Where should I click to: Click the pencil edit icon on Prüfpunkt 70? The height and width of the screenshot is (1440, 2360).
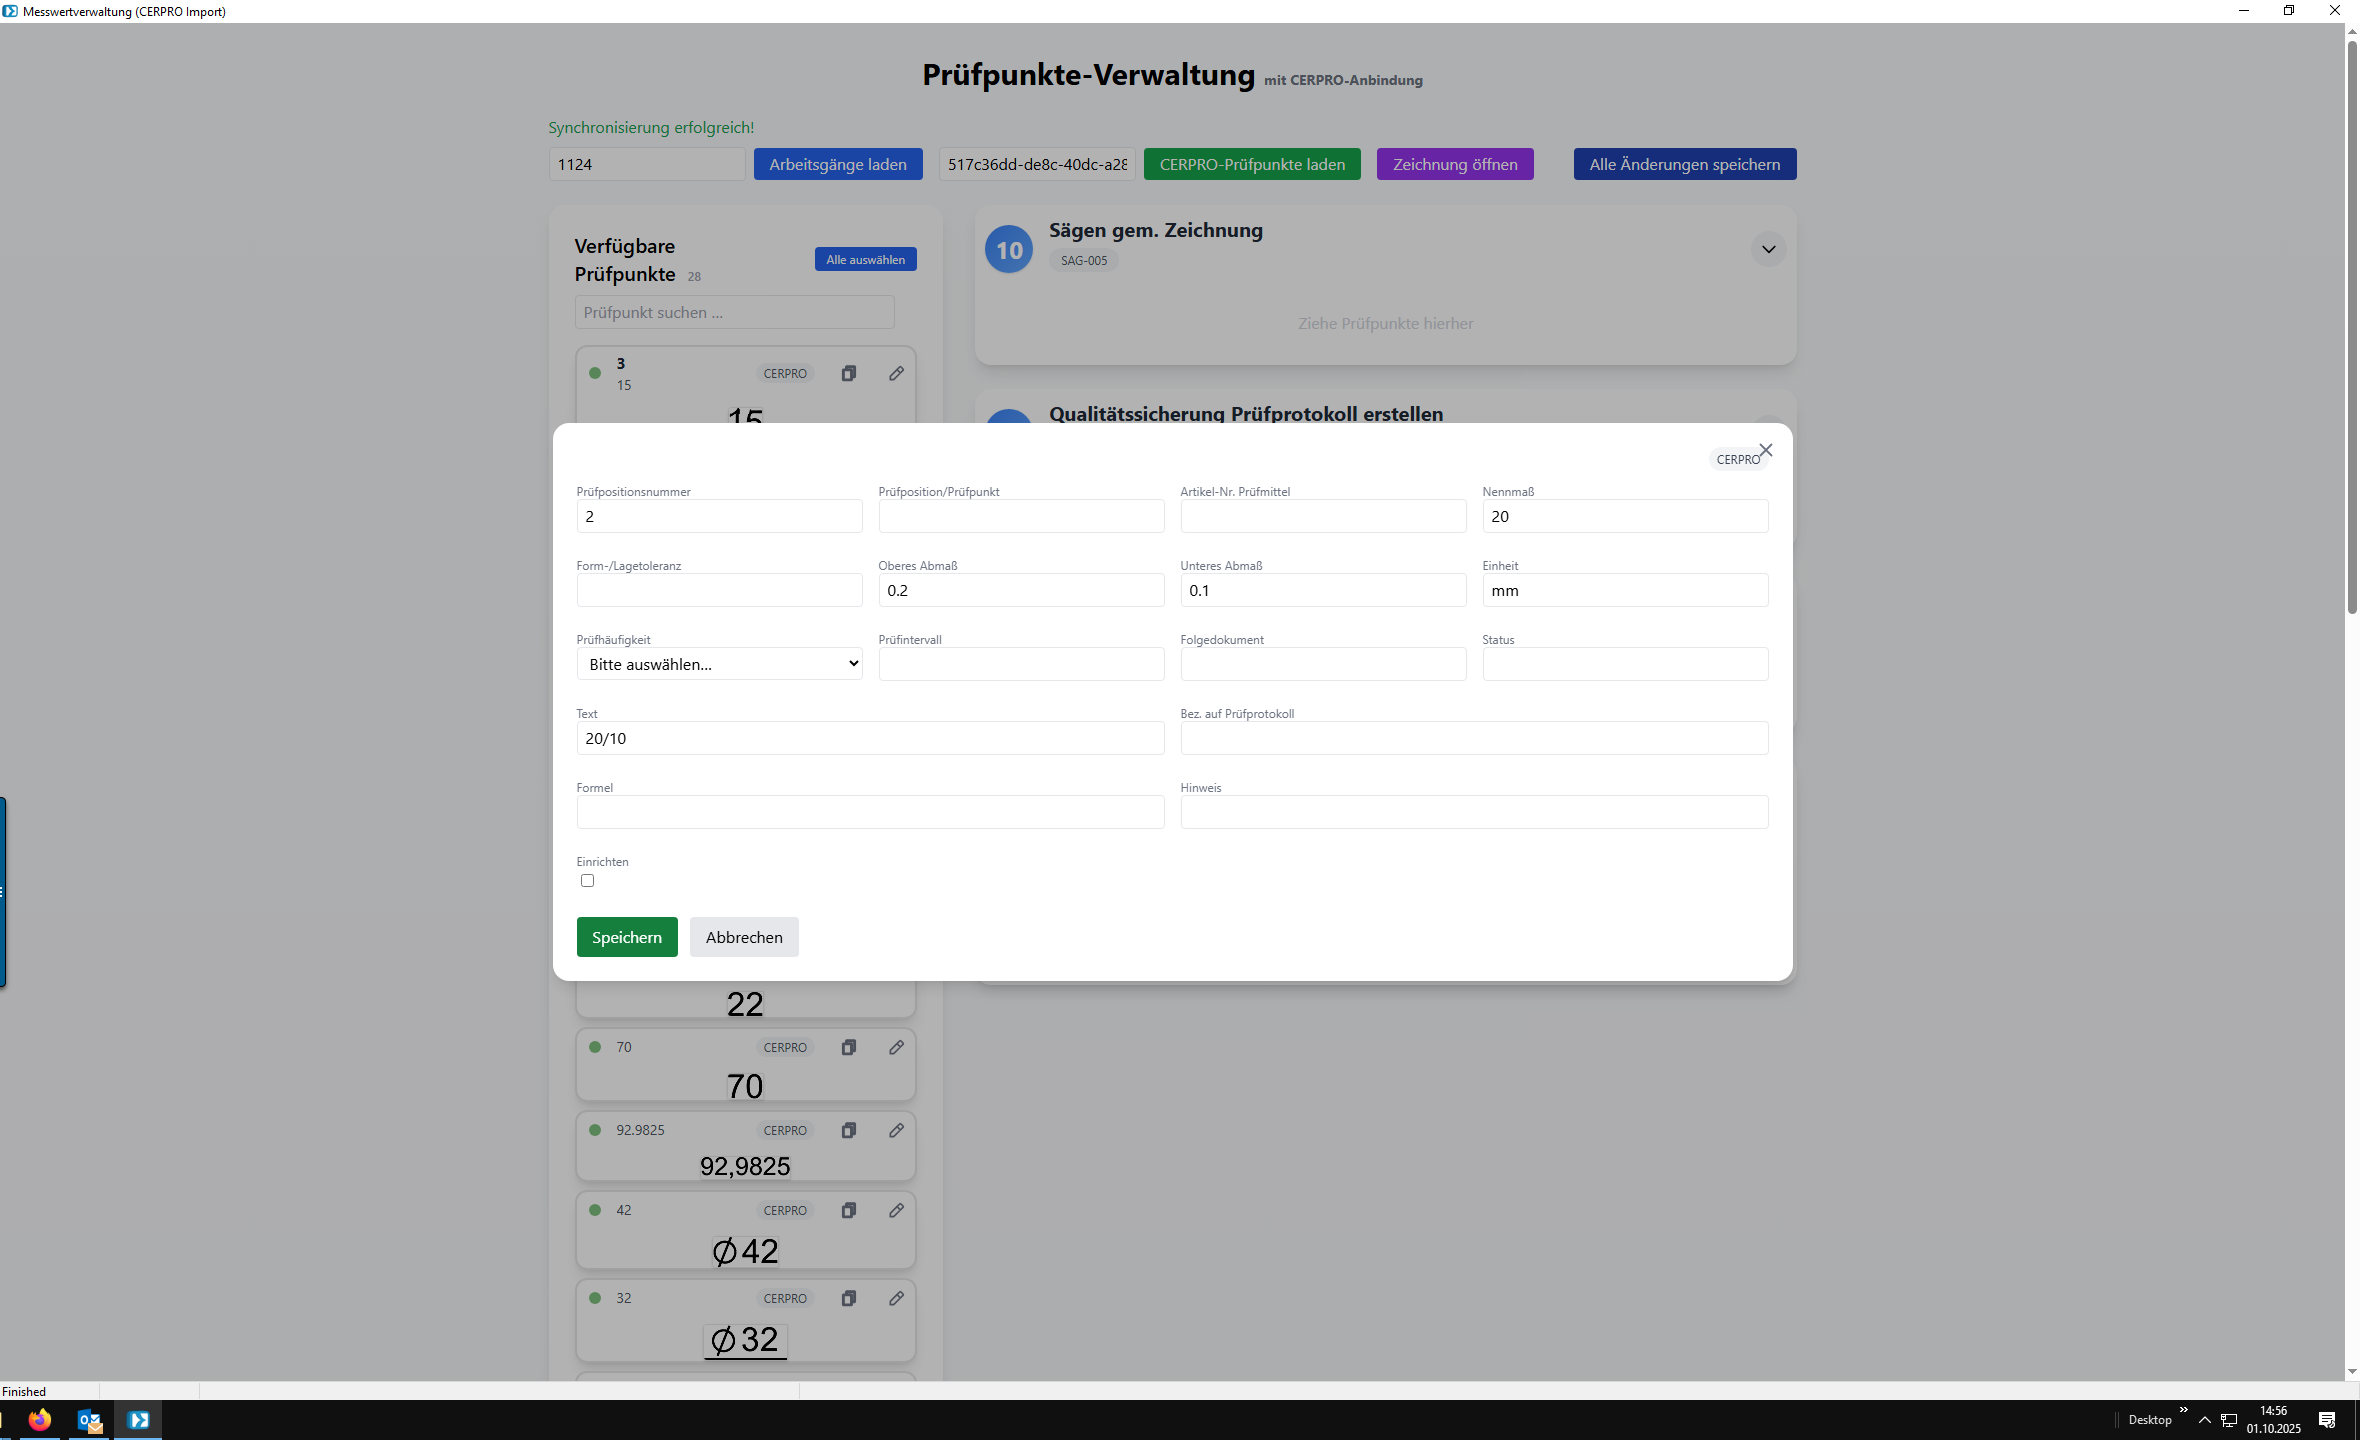click(896, 1047)
